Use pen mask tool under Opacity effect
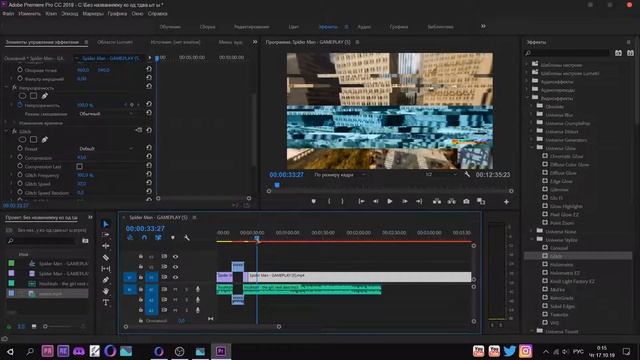The width and height of the screenshot is (640, 360). (x=44, y=96)
